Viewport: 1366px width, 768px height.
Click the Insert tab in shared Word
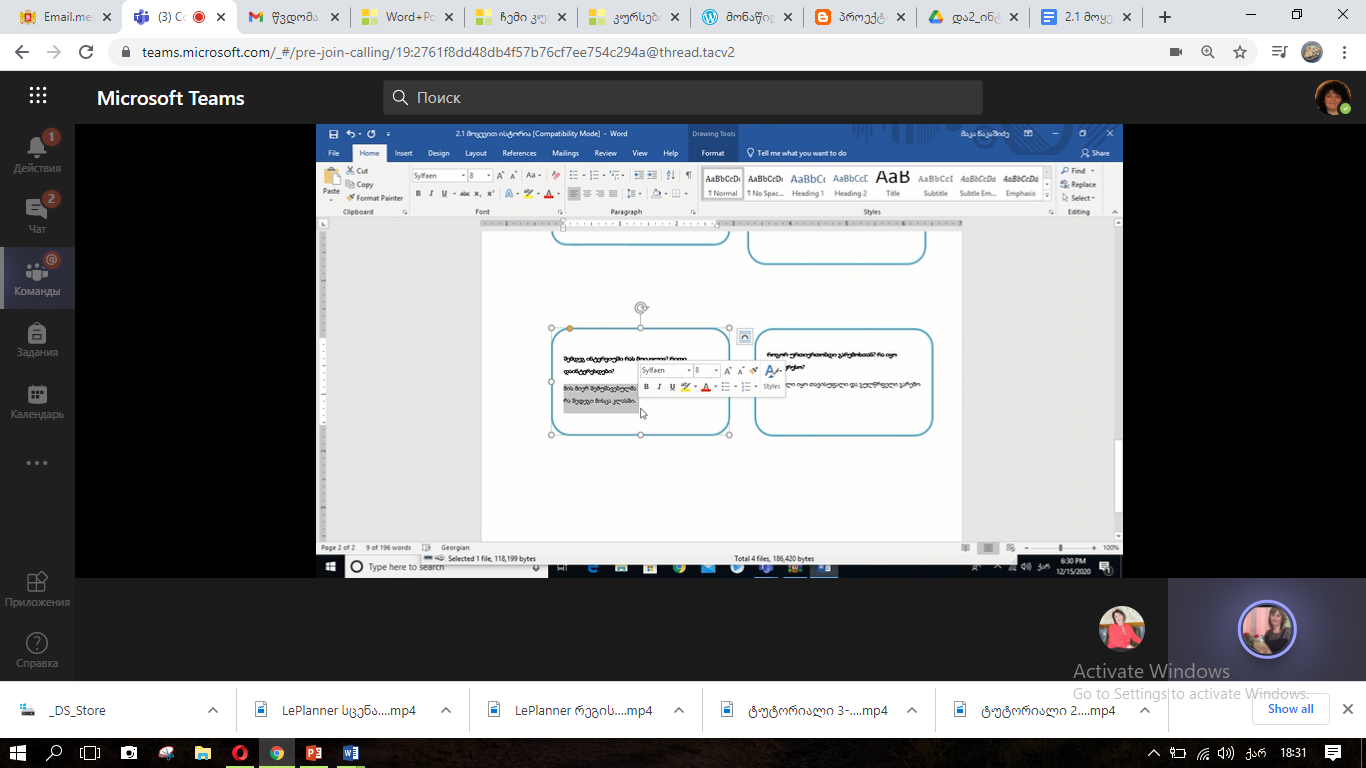(403, 153)
